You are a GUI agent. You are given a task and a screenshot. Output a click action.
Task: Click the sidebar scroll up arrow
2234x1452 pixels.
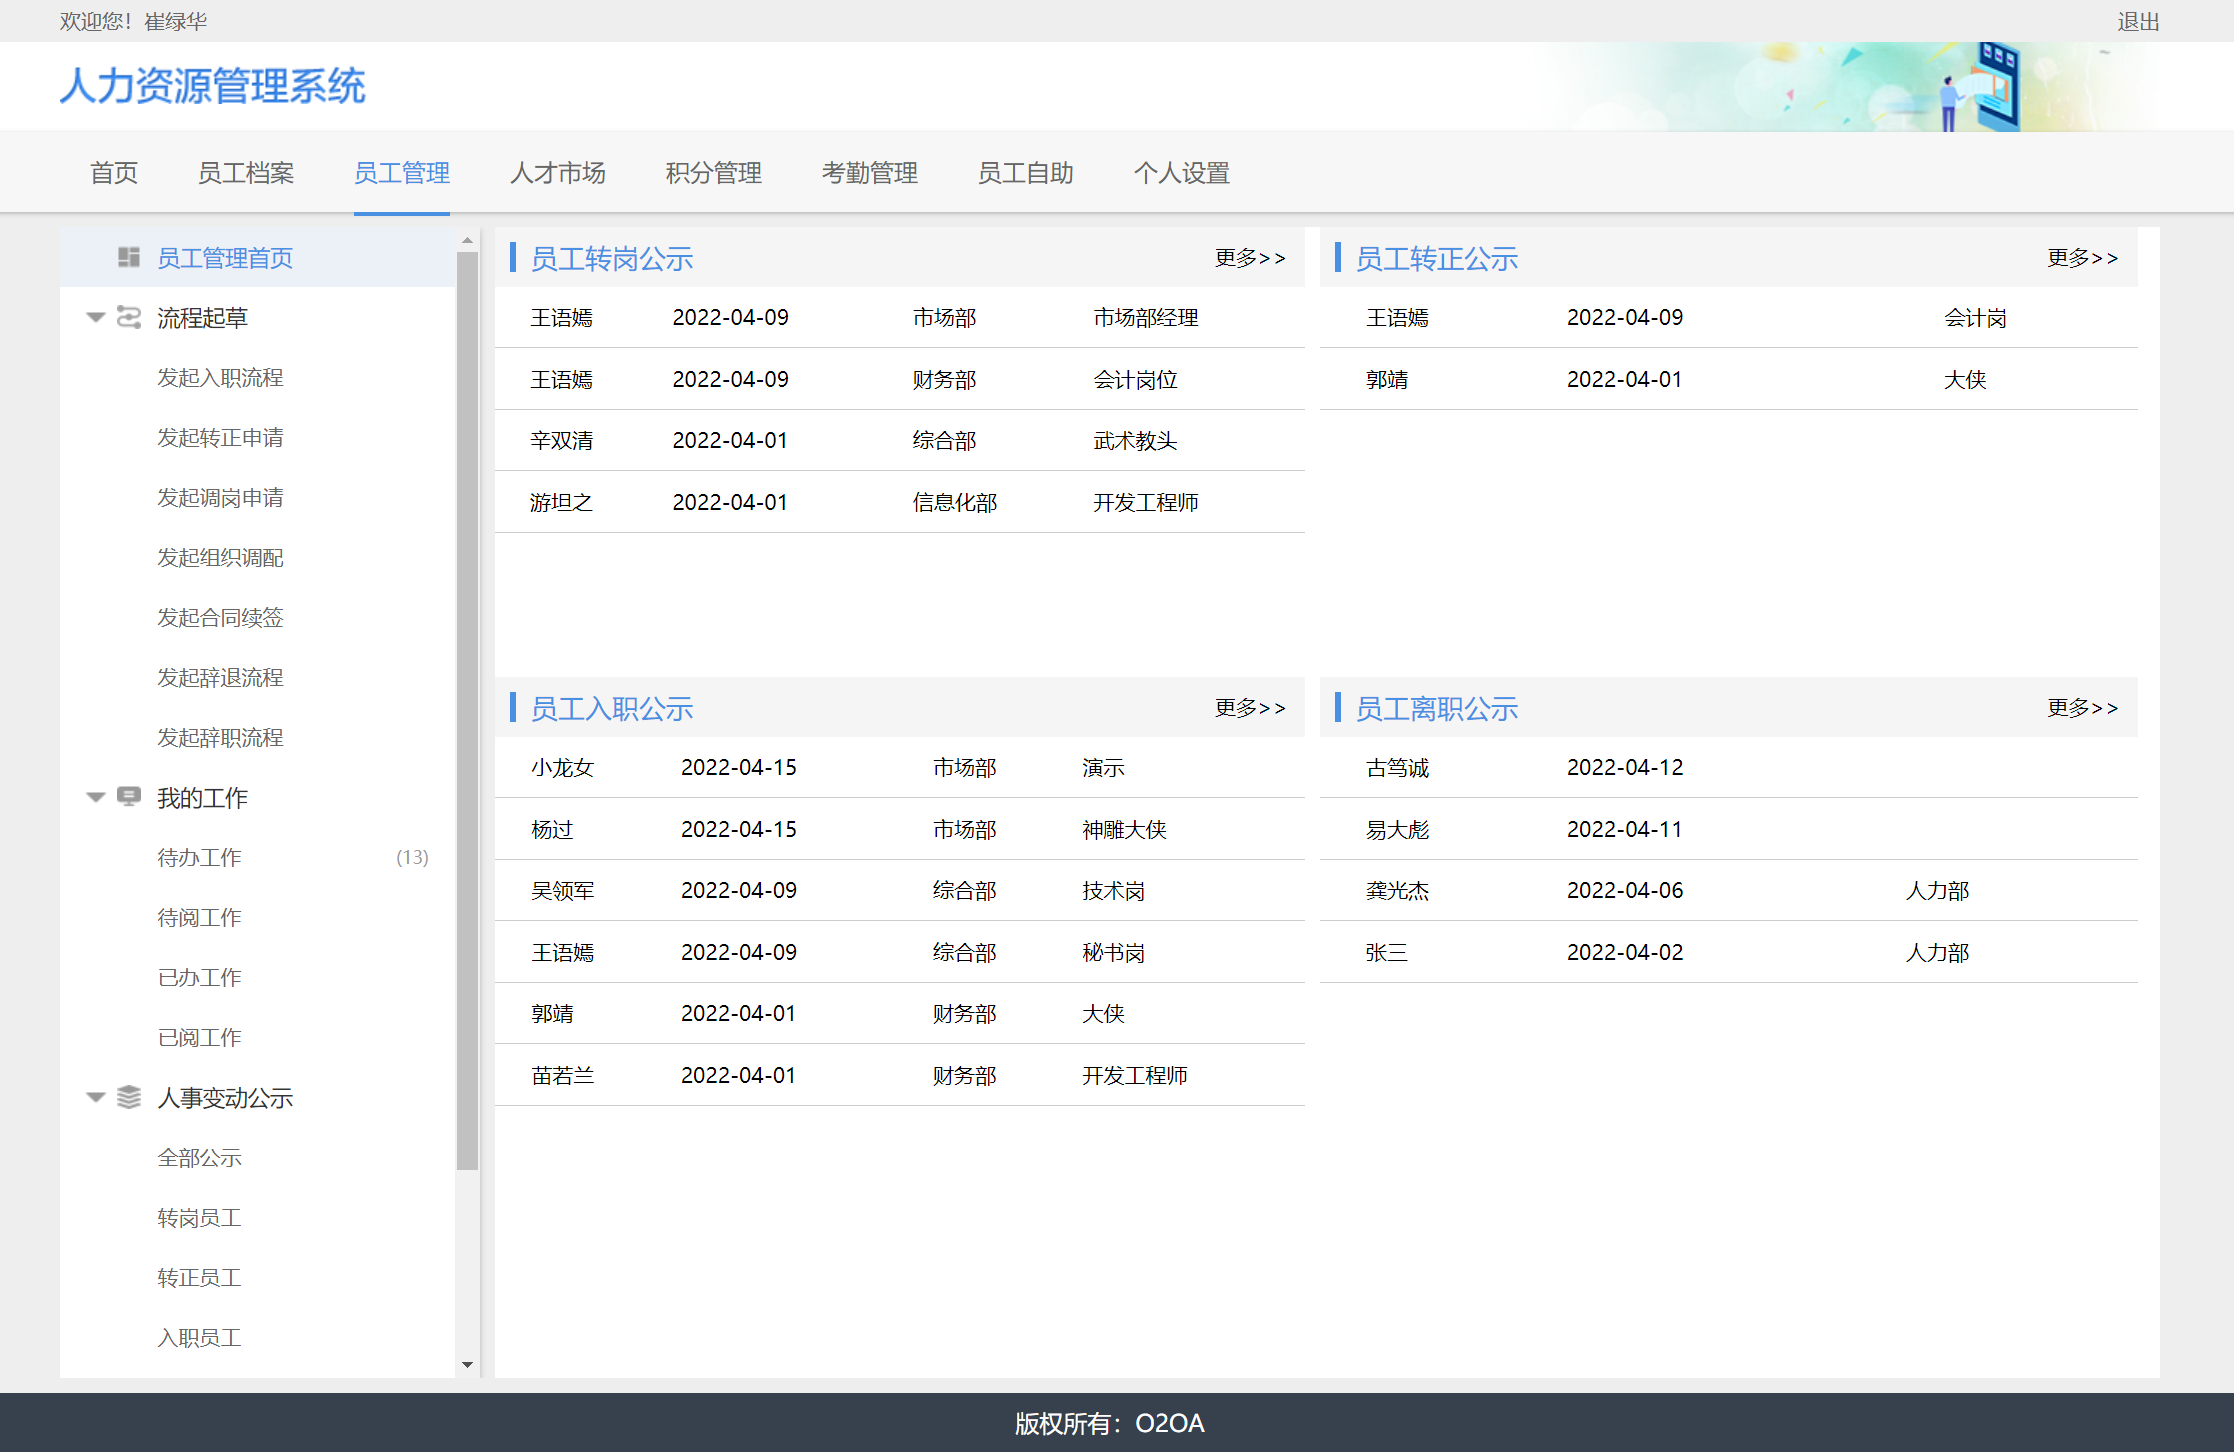coord(467,241)
